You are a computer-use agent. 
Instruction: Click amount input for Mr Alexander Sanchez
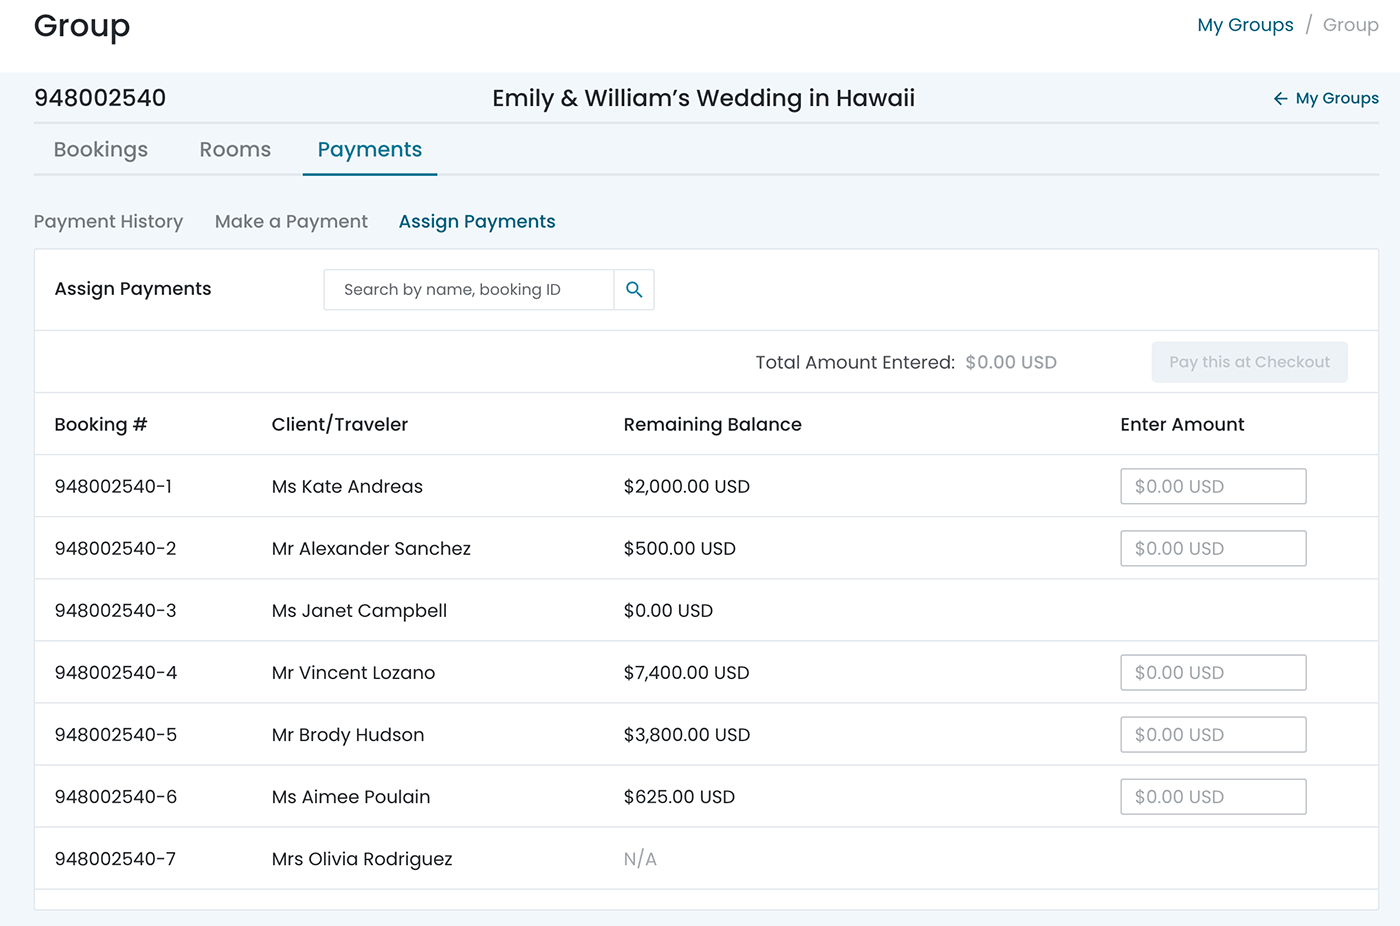[x=1212, y=549]
